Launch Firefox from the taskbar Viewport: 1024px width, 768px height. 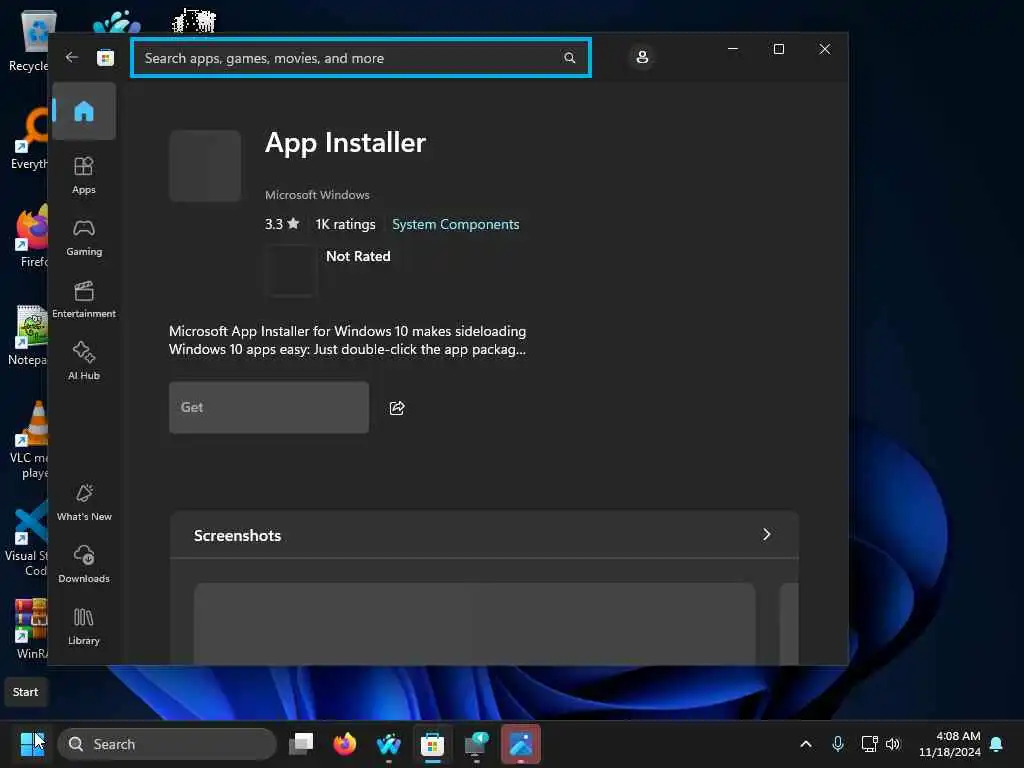[x=345, y=744]
